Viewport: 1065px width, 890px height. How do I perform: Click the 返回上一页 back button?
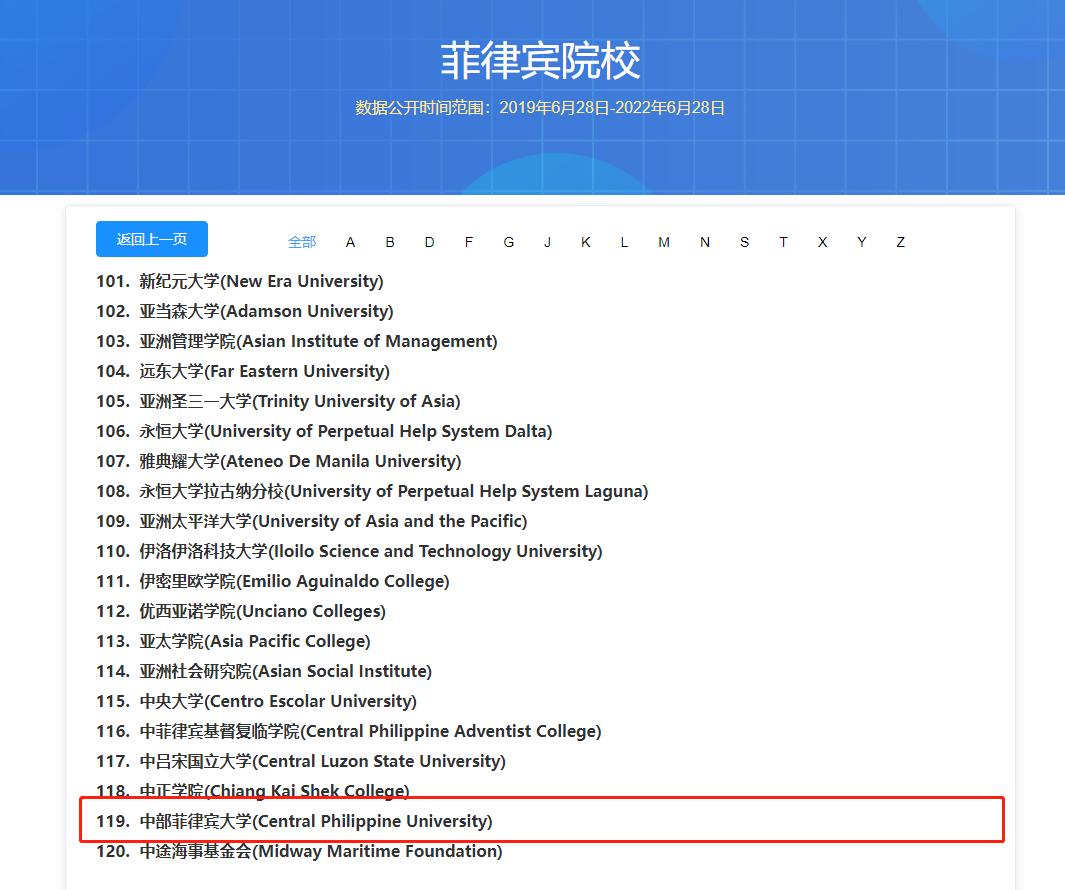pyautogui.click(x=151, y=239)
